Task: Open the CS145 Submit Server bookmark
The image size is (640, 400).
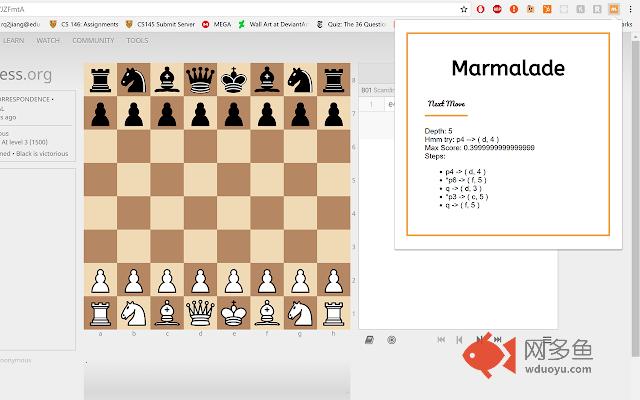Action: (160, 24)
